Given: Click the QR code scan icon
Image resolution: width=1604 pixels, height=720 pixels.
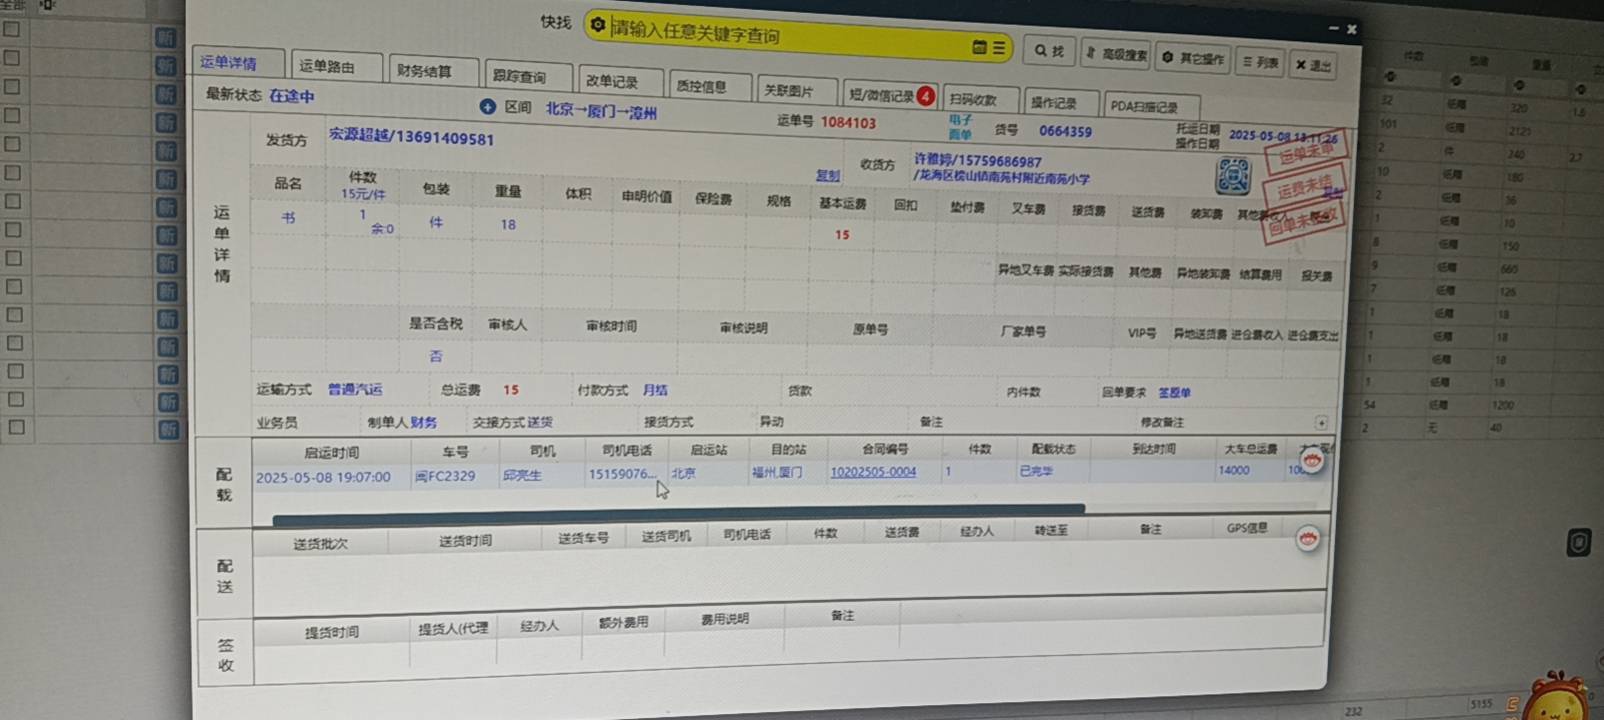Looking at the screenshot, I should pyautogui.click(x=1233, y=176).
